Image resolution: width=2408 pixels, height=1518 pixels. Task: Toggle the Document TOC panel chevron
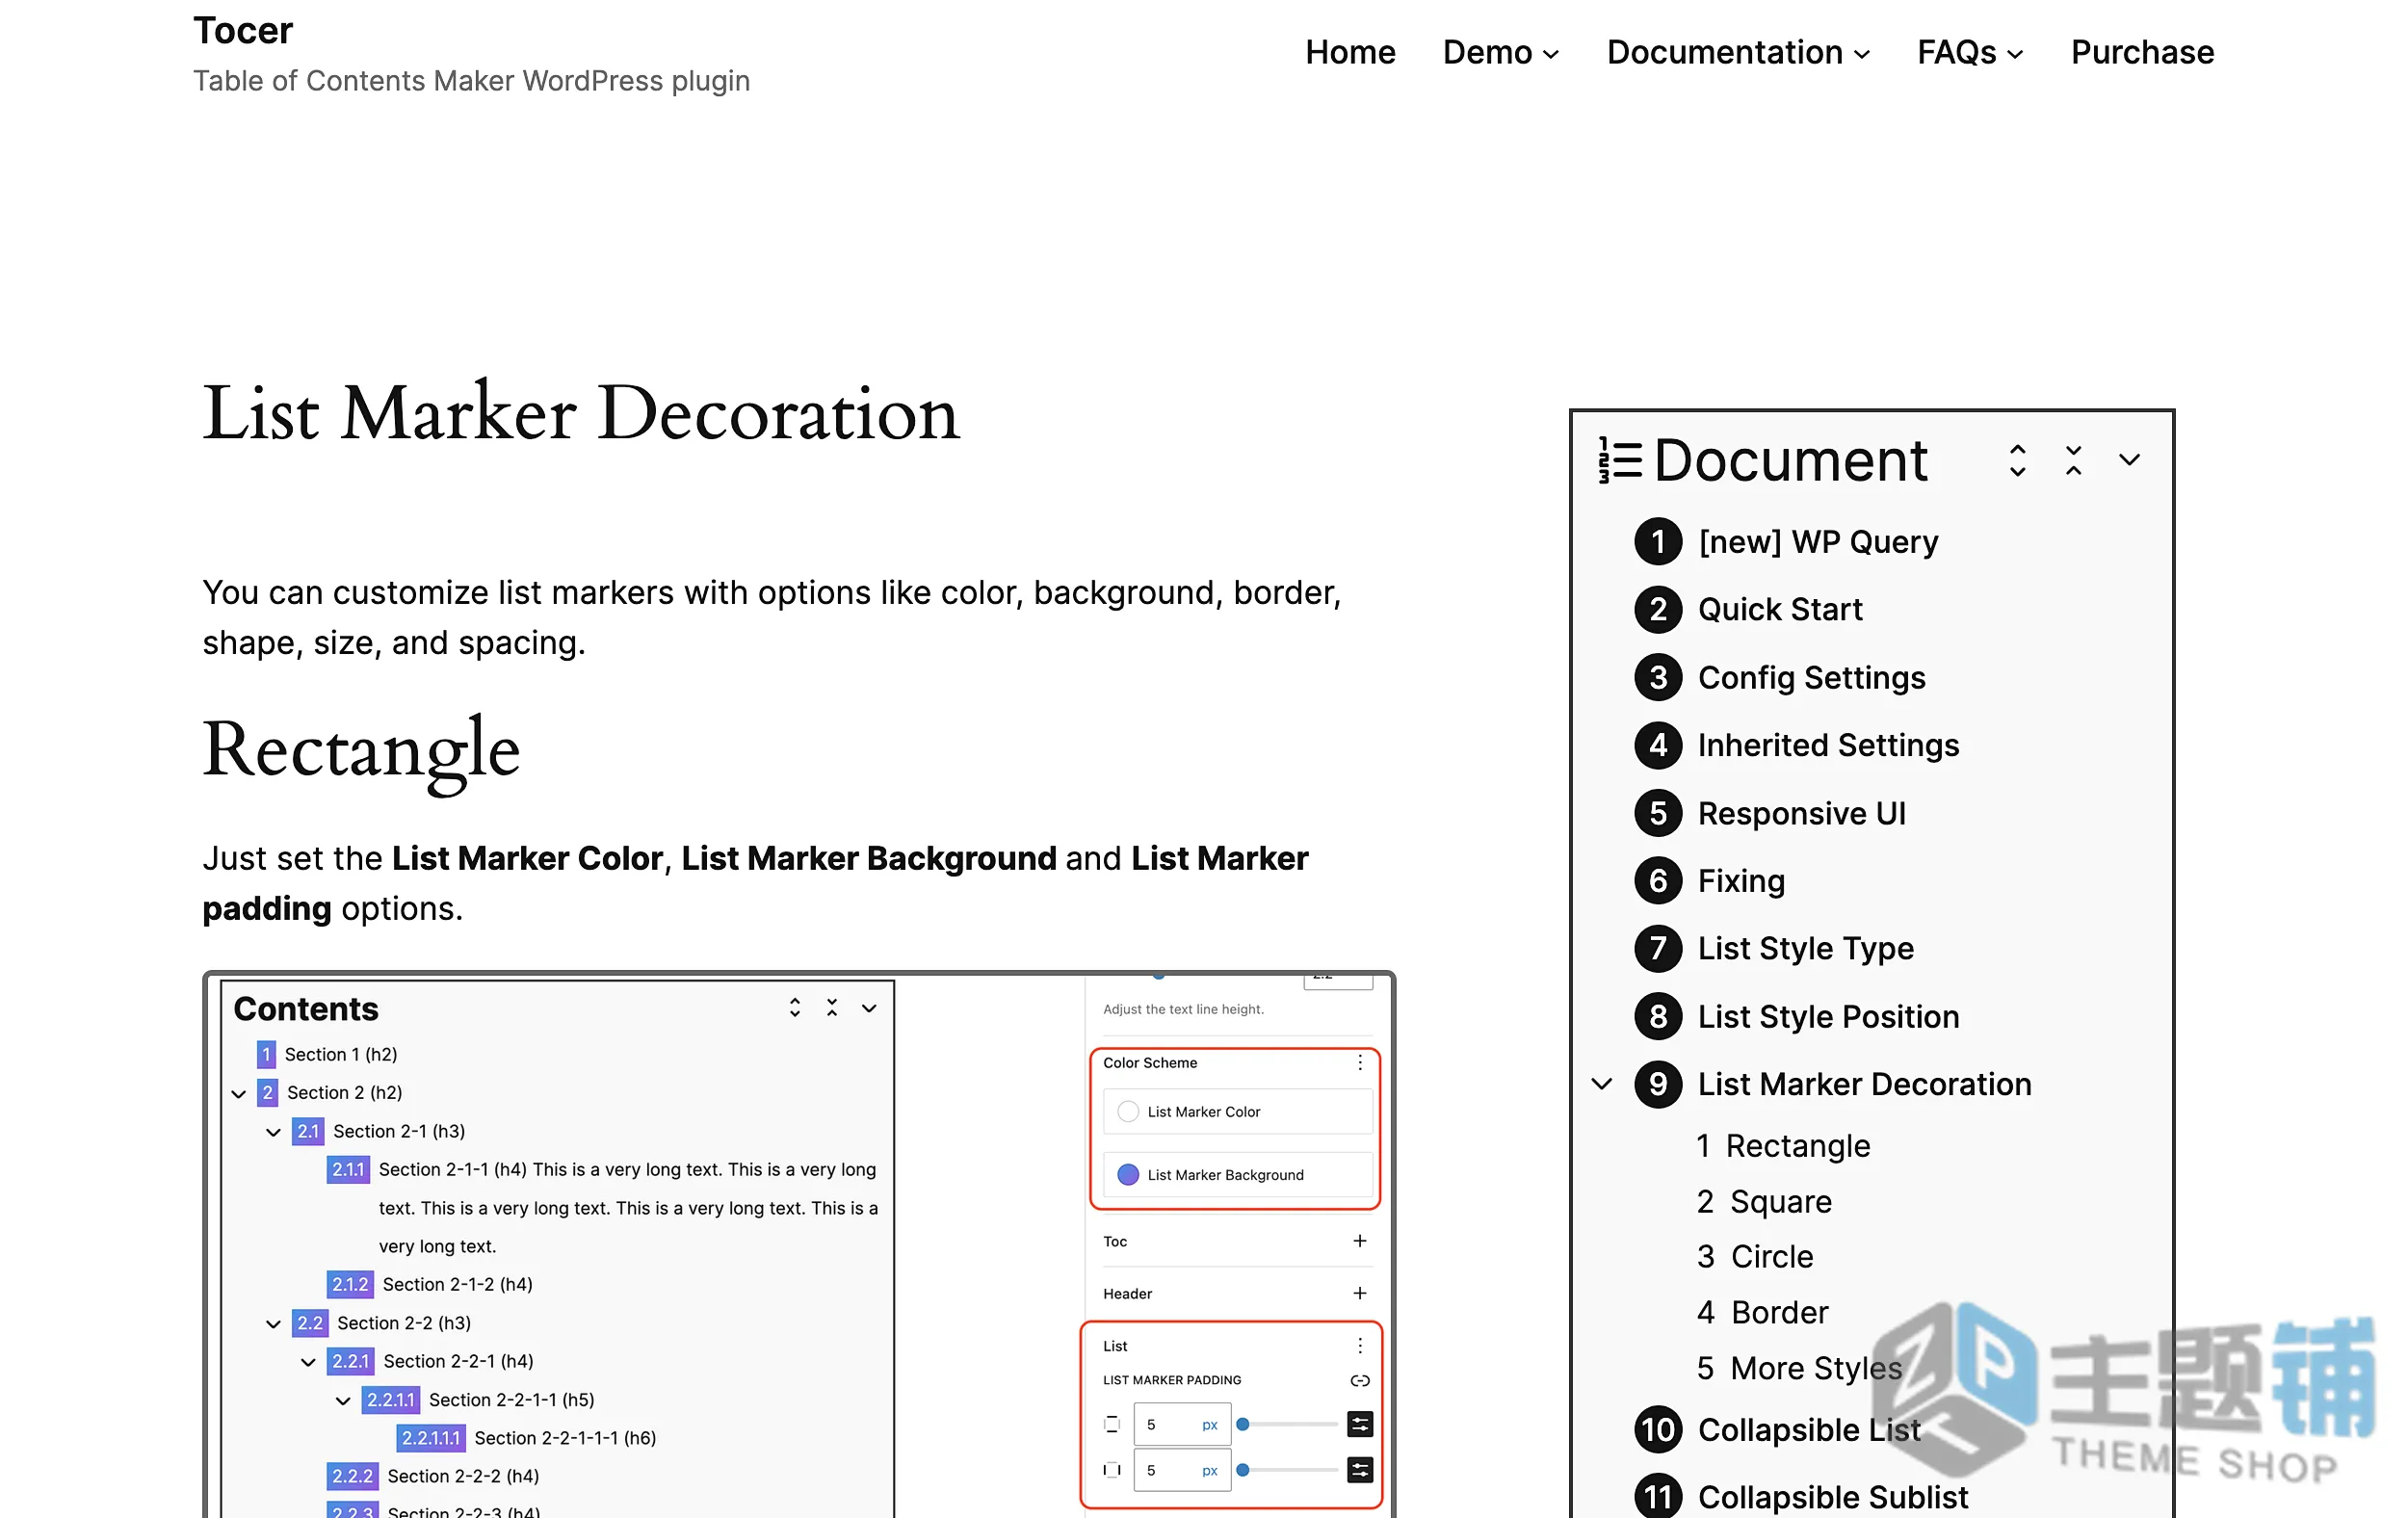click(x=2129, y=460)
